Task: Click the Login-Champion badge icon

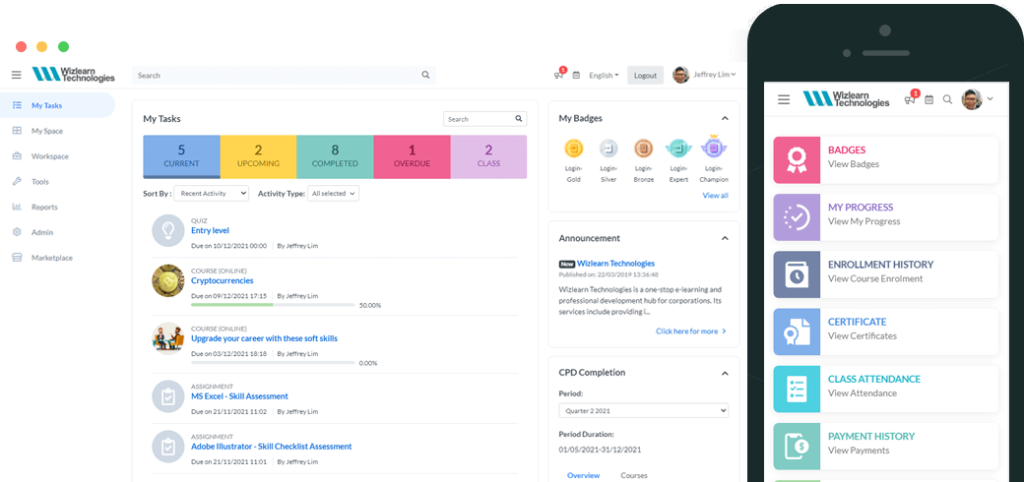Action: [713, 149]
